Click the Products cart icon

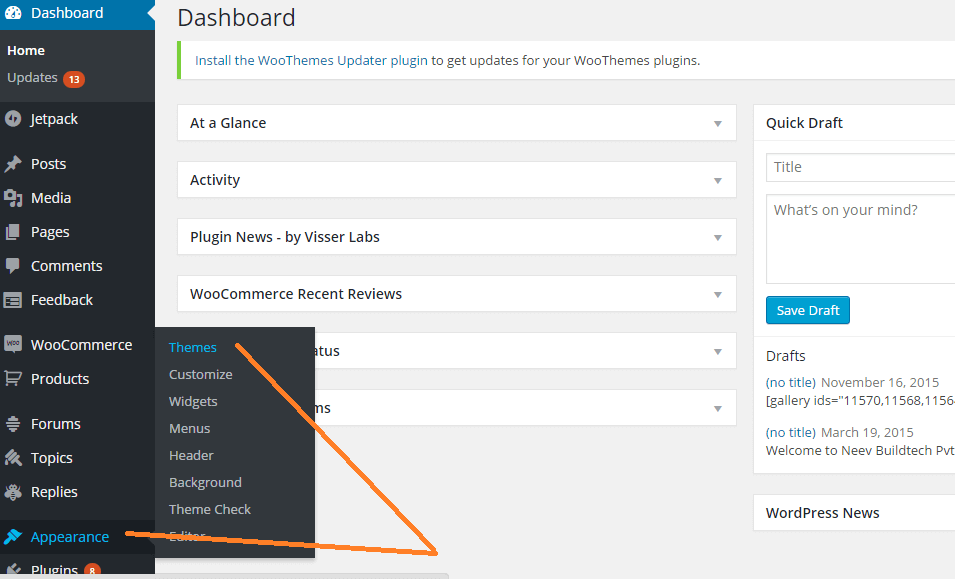[13, 379]
